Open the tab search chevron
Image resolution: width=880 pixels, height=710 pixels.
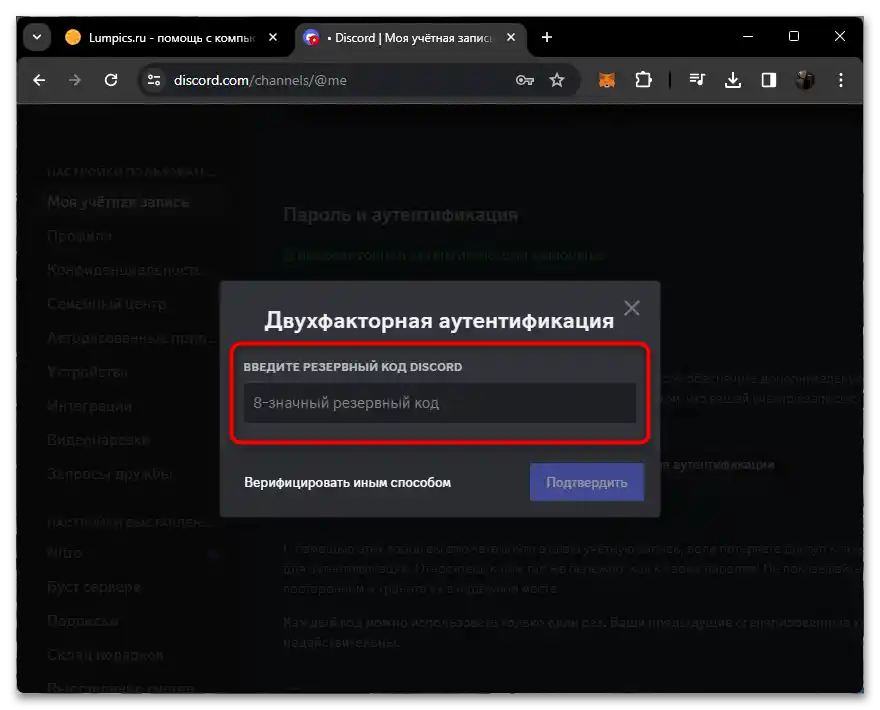coord(36,37)
